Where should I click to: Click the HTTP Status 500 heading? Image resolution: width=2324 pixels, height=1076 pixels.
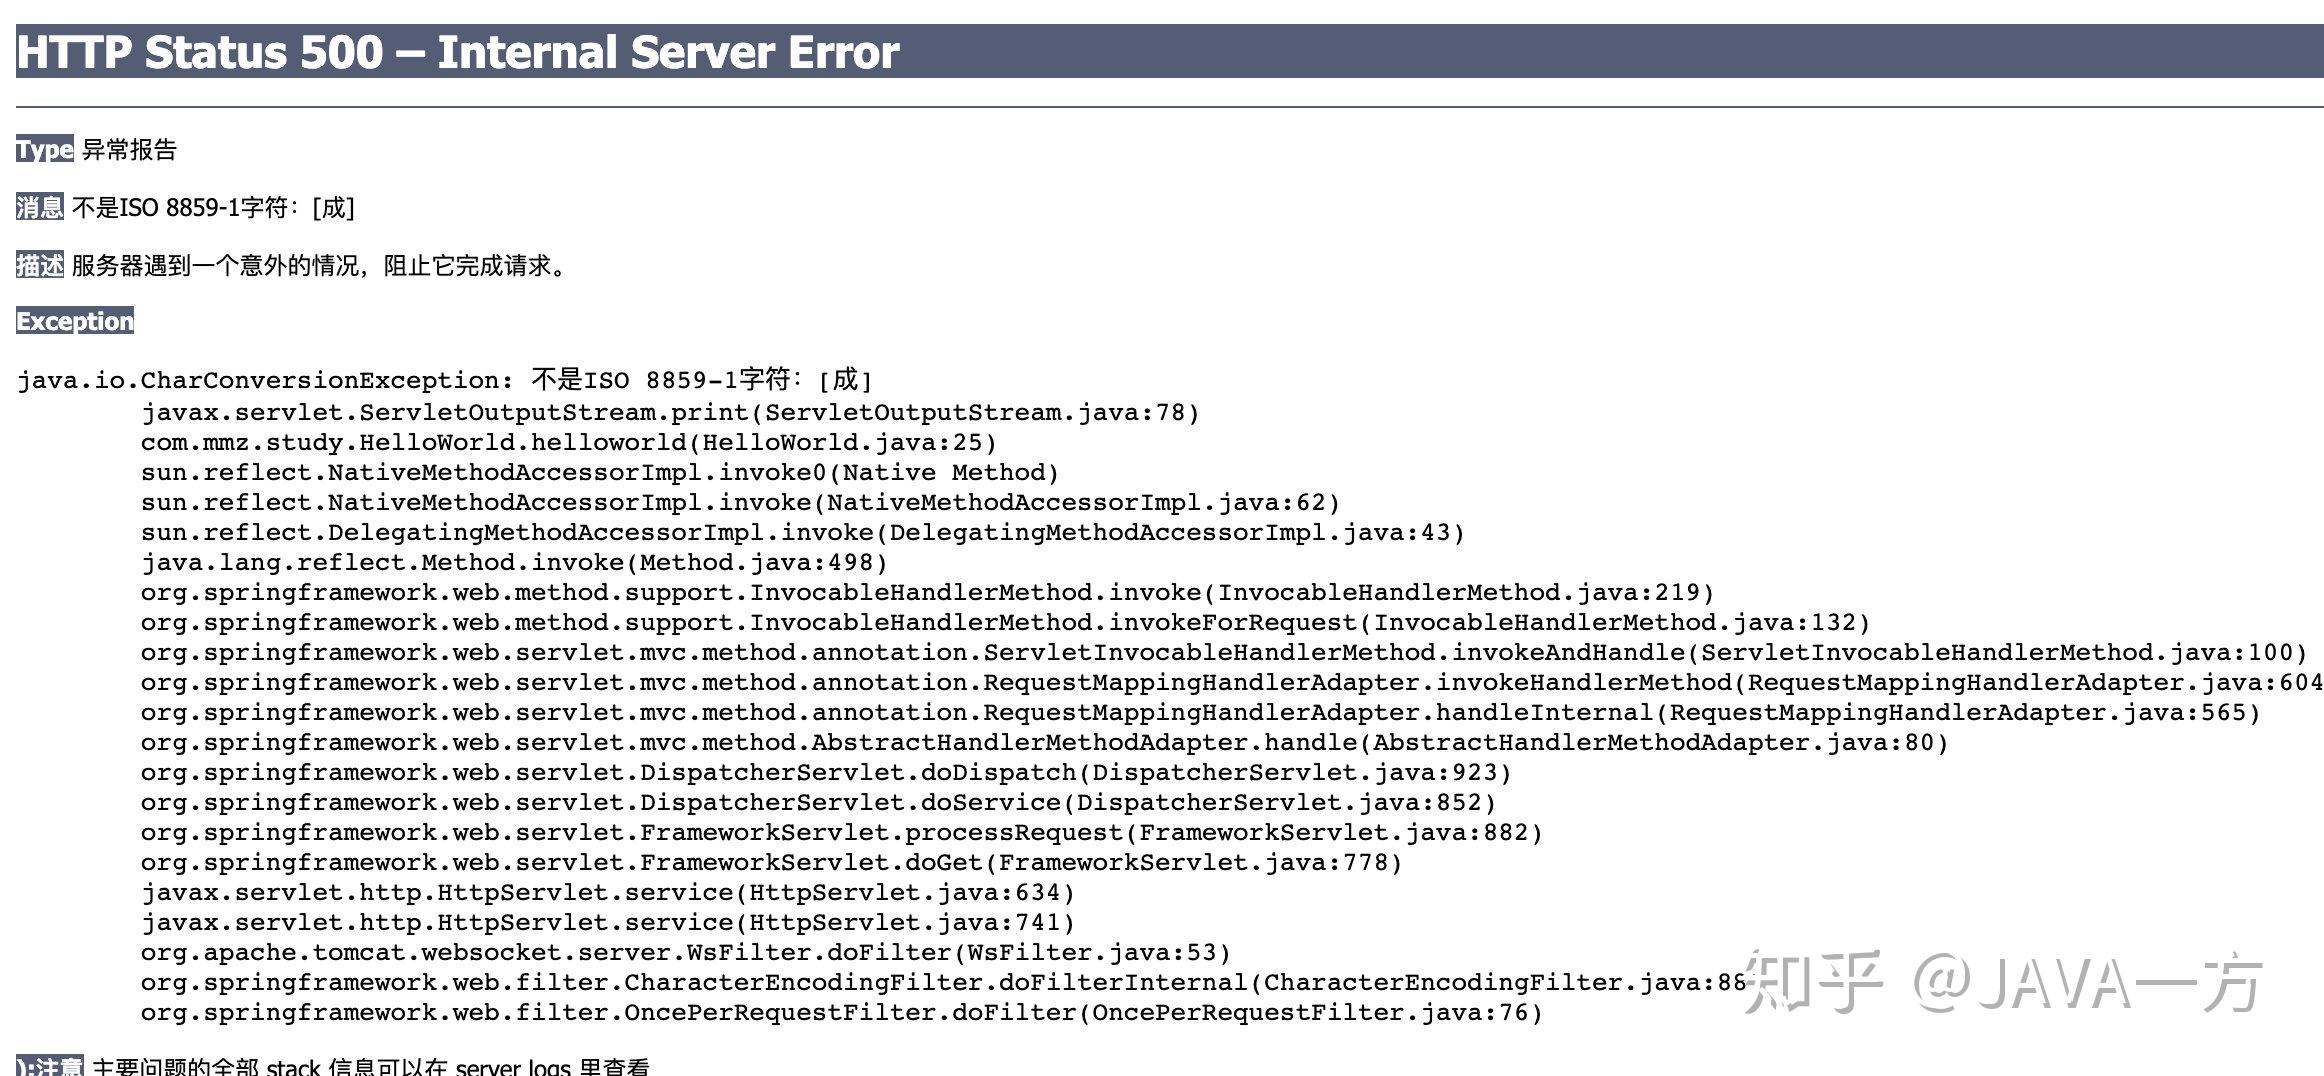(458, 52)
